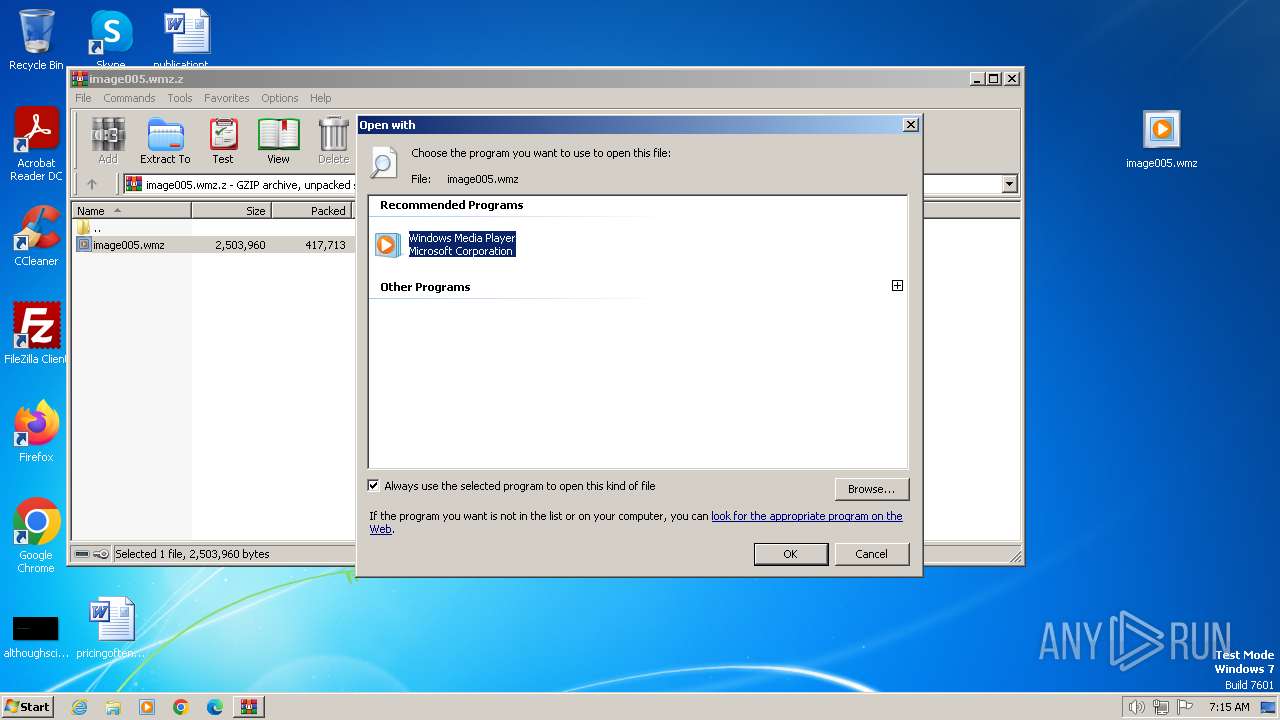
Task: Select image005.wmz row in archive list
Action: [x=214, y=245]
